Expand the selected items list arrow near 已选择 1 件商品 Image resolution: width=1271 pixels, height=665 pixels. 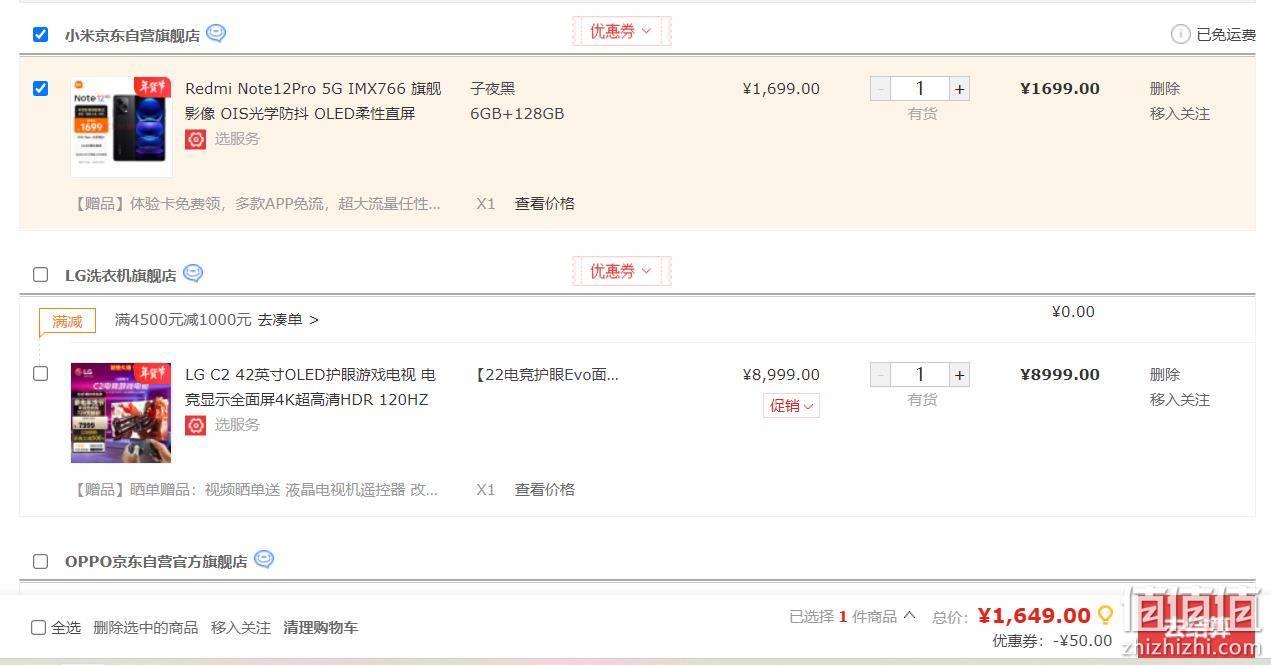click(909, 616)
